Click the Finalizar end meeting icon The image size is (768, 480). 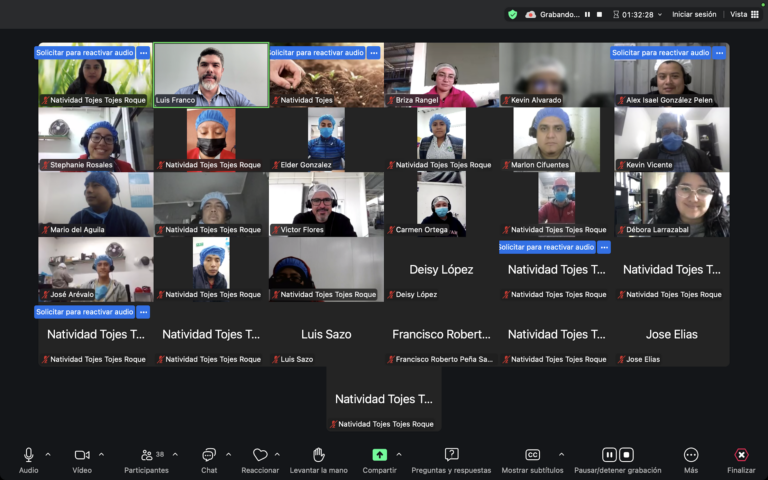tap(741, 455)
